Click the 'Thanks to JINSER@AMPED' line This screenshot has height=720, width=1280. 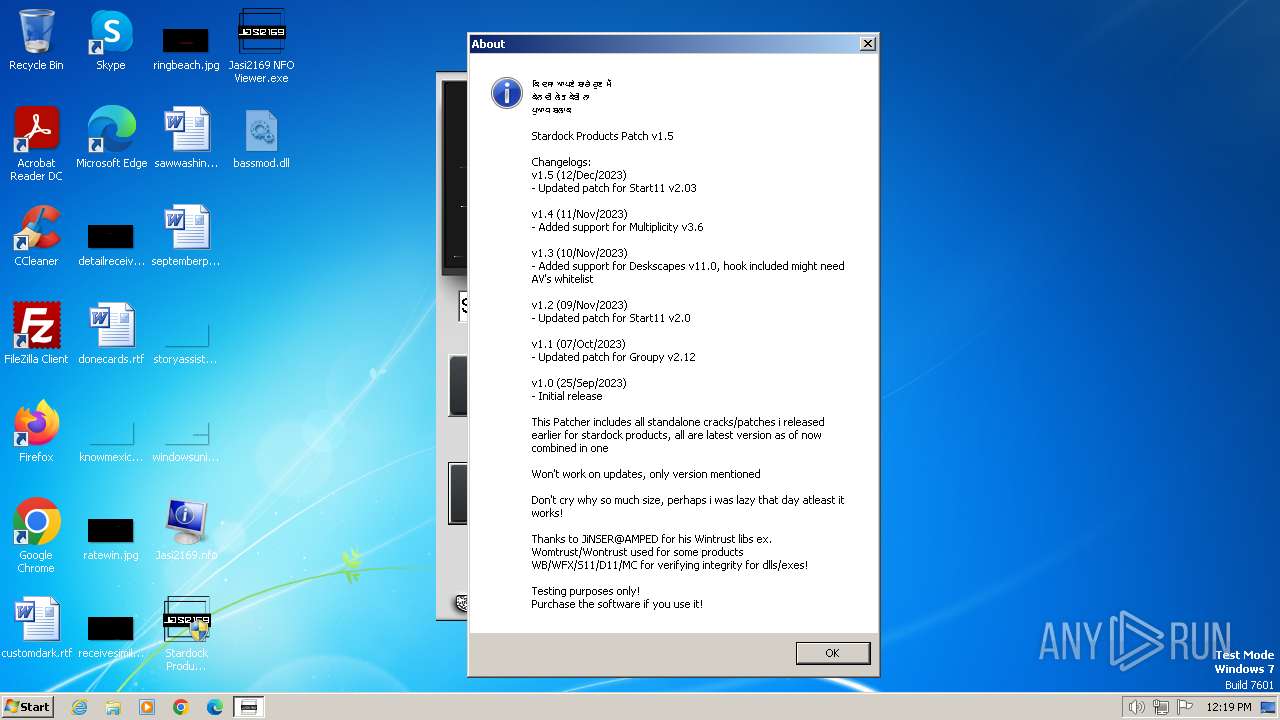[651, 539]
